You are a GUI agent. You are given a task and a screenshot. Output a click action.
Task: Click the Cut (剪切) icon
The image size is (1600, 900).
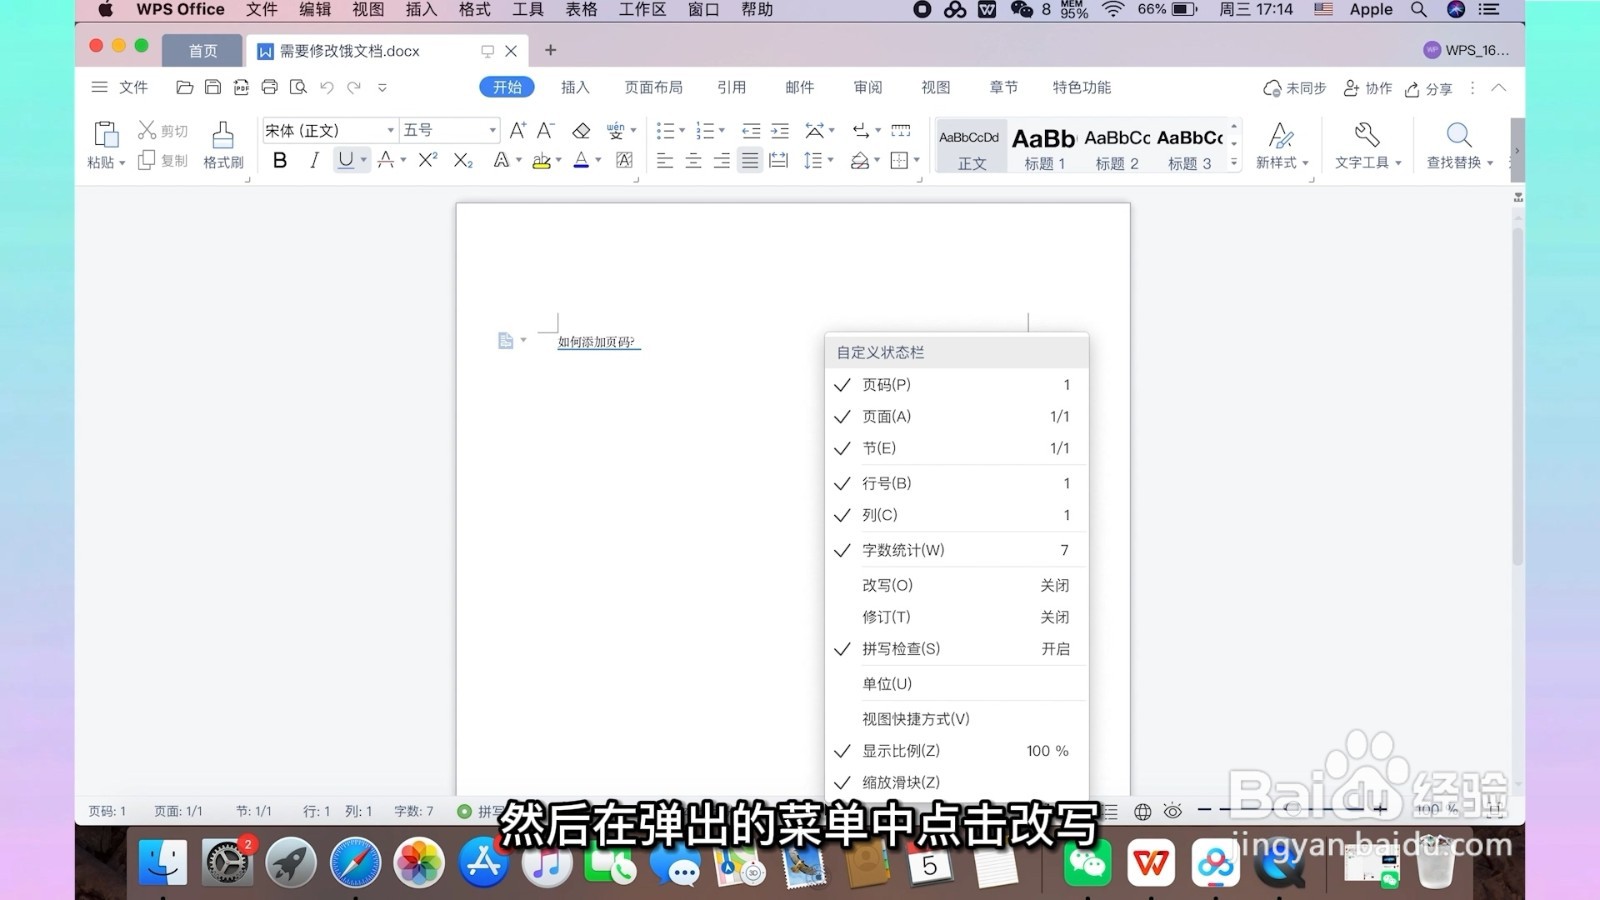[161, 129]
